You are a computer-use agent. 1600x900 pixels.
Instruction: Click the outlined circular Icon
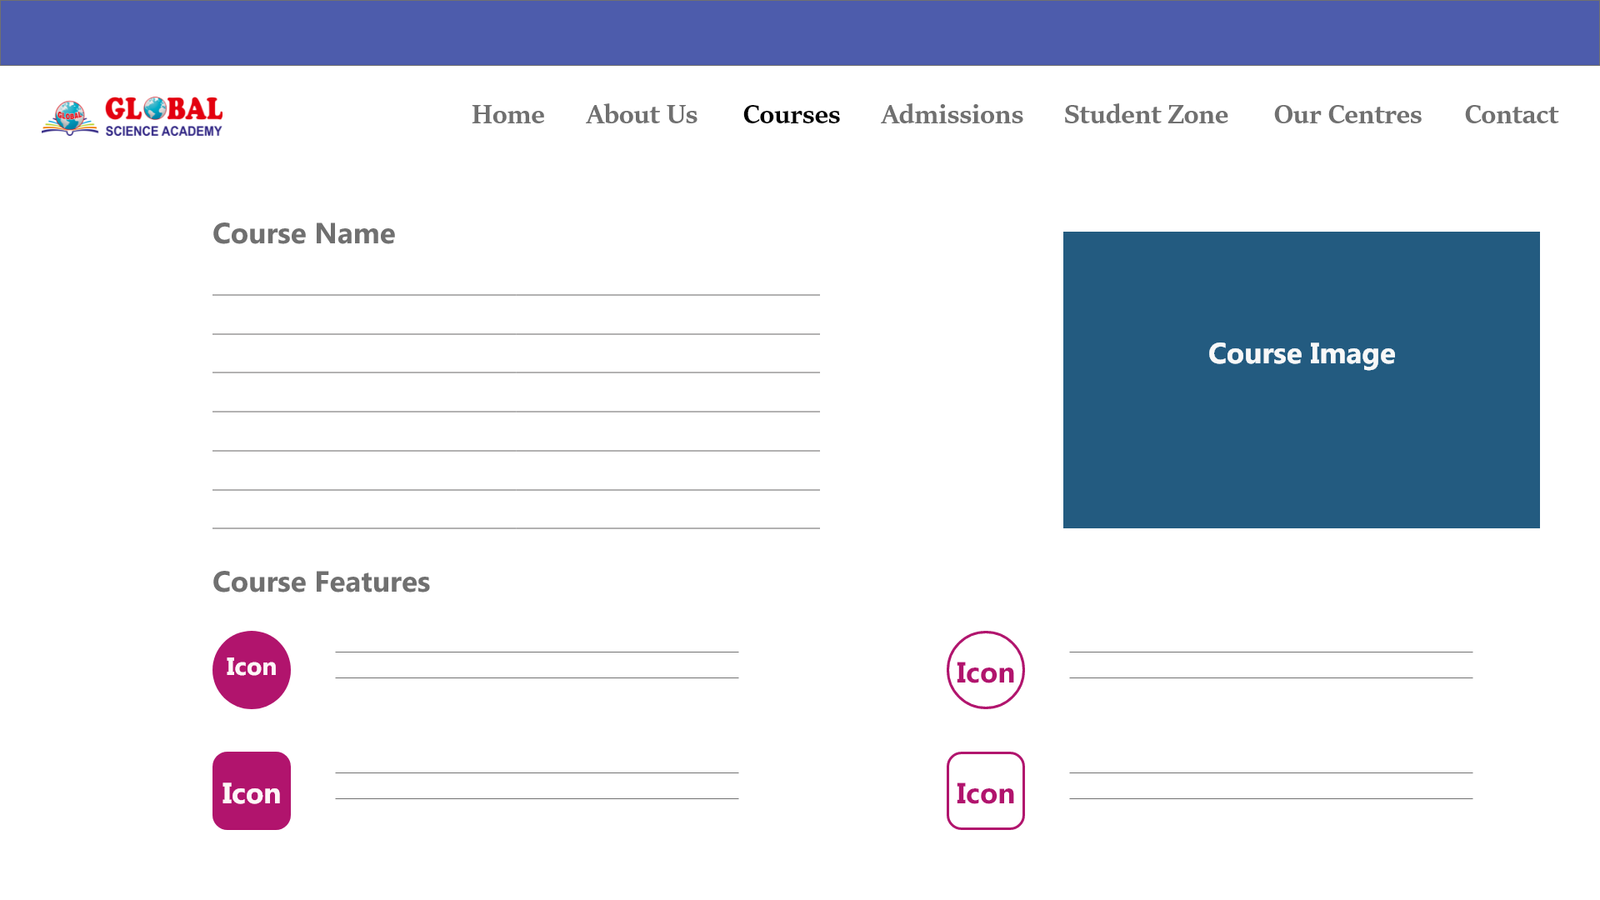(985, 670)
